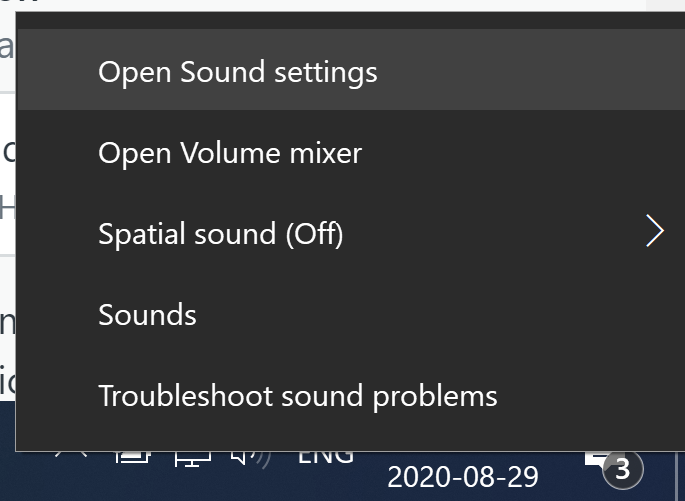This screenshot has height=501, width=685.
Task: Click the taskbar date 2020-08-29
Action: [x=462, y=474]
